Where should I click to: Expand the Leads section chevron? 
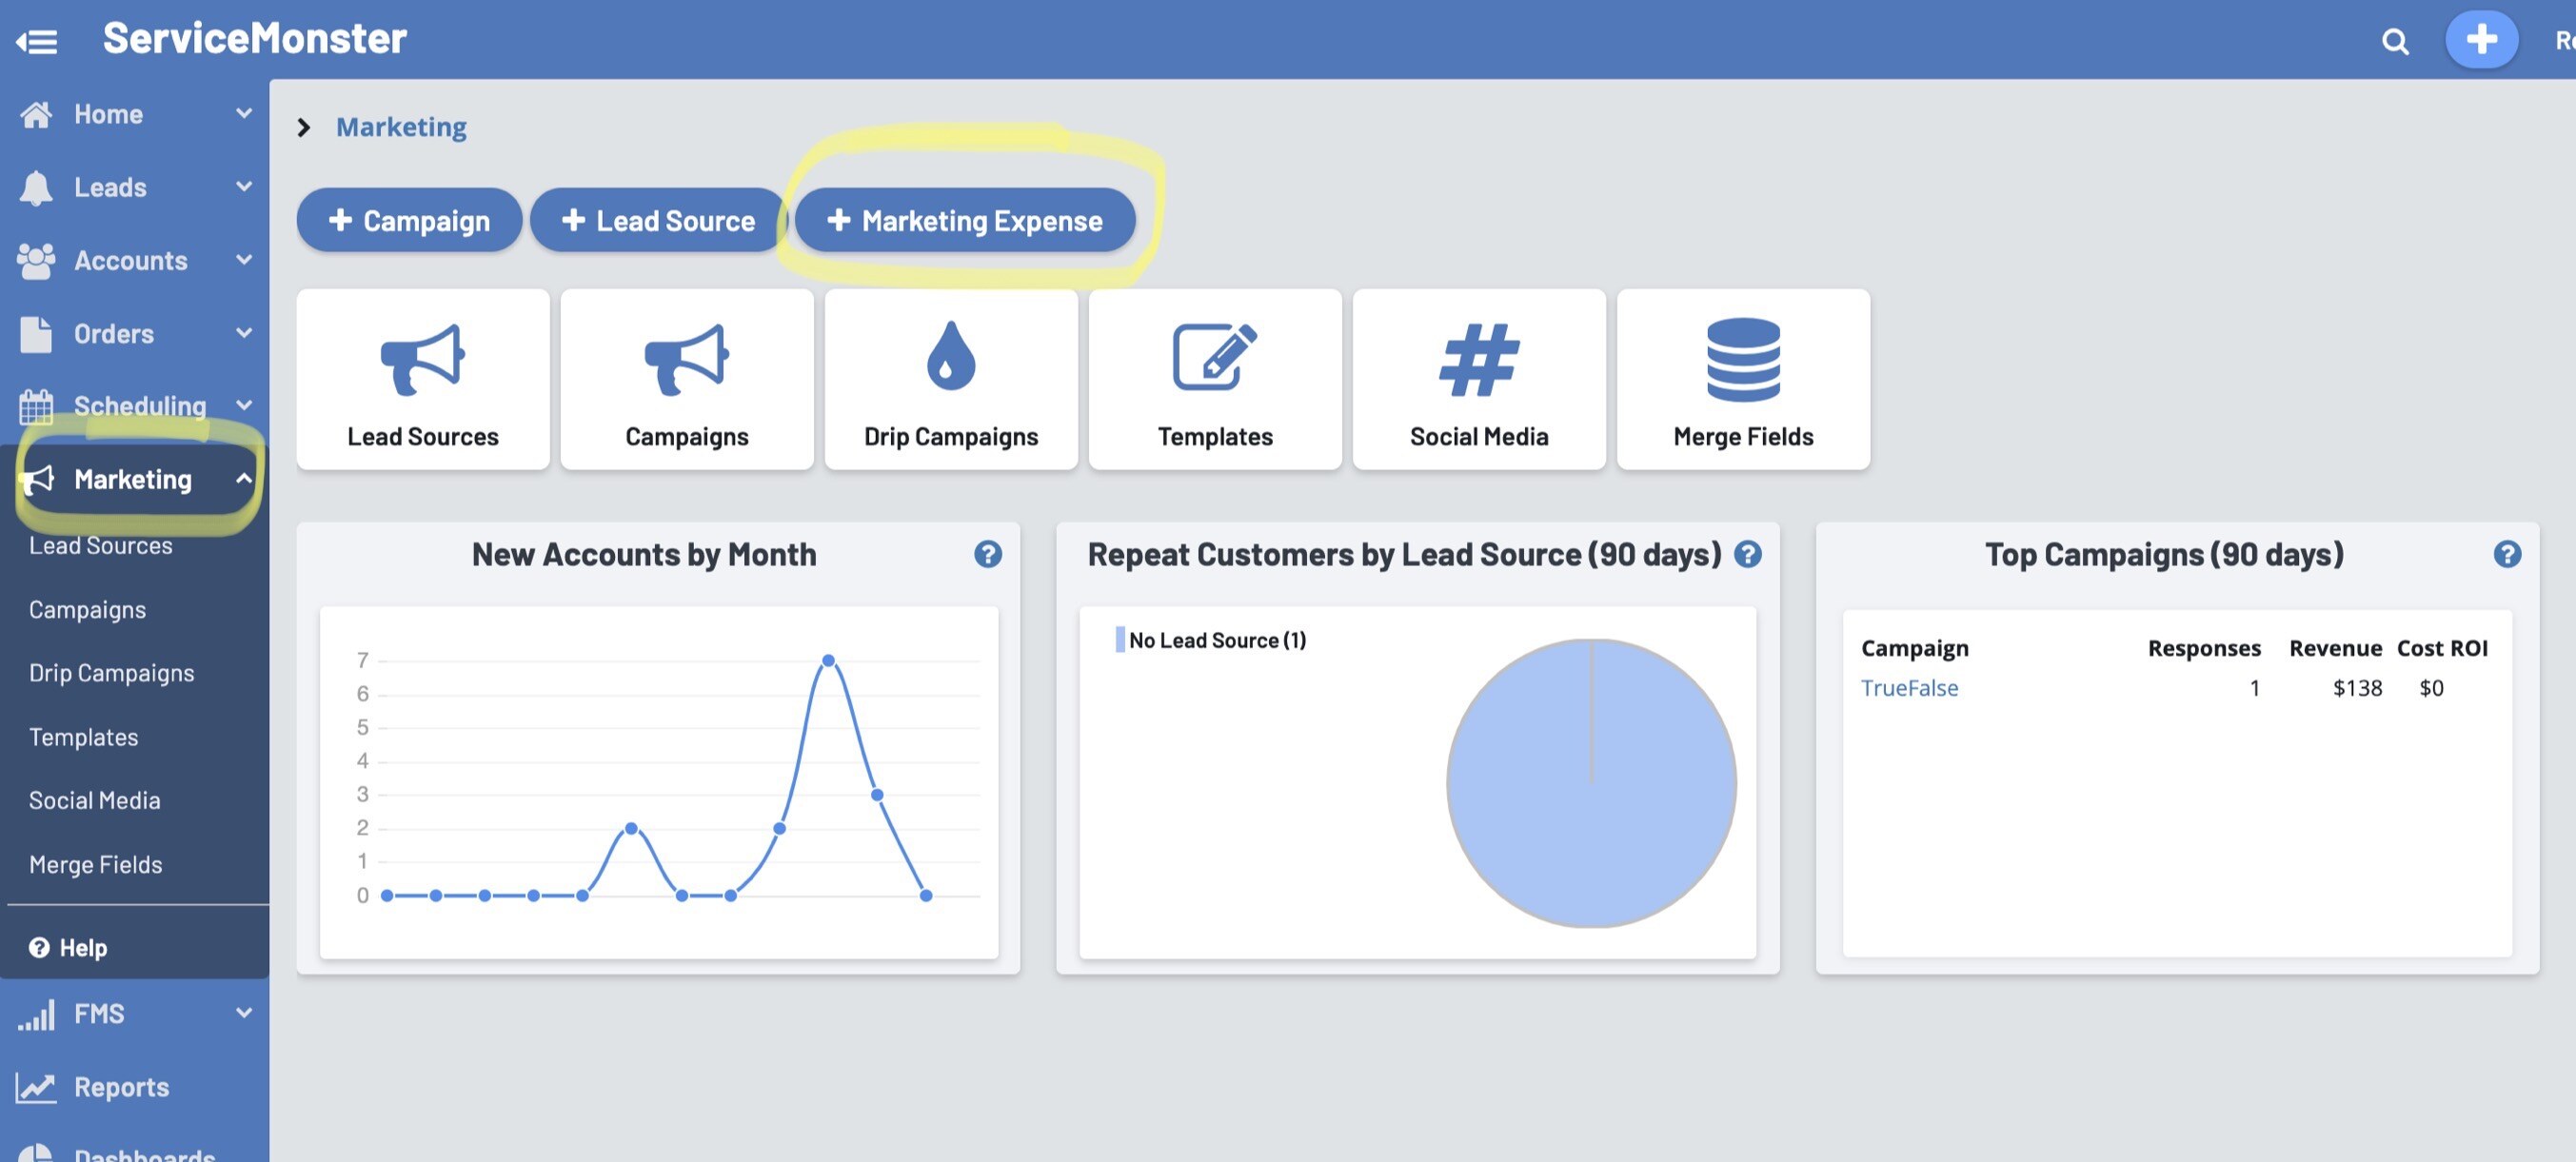(x=243, y=186)
